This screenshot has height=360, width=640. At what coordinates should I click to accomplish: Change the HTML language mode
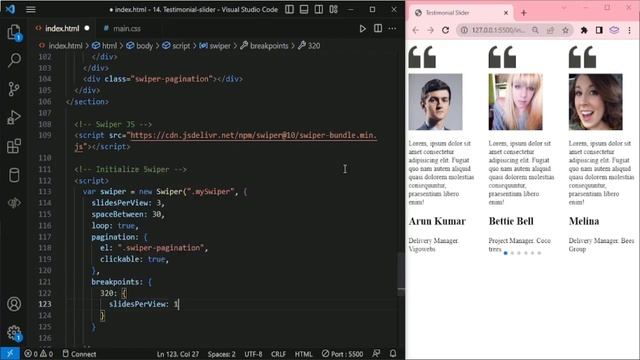point(303,354)
